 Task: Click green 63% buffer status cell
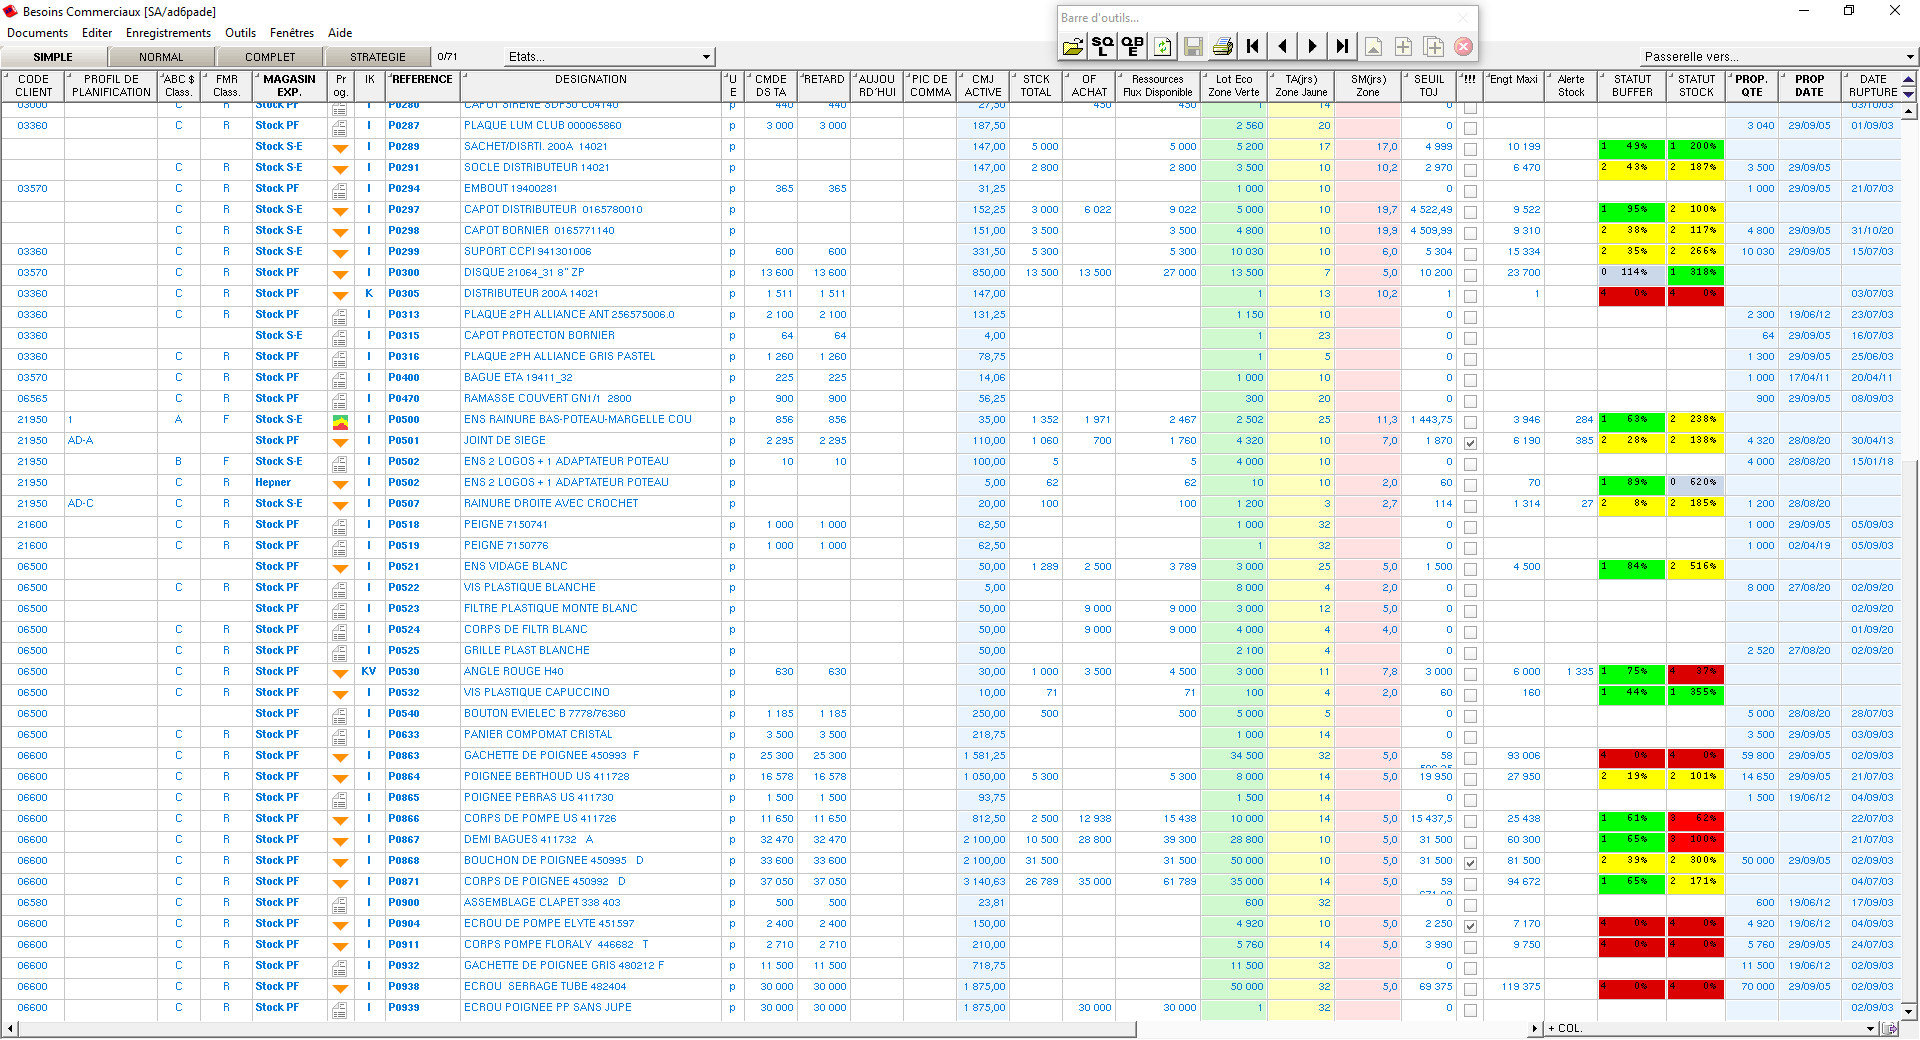pyautogui.click(x=1631, y=420)
